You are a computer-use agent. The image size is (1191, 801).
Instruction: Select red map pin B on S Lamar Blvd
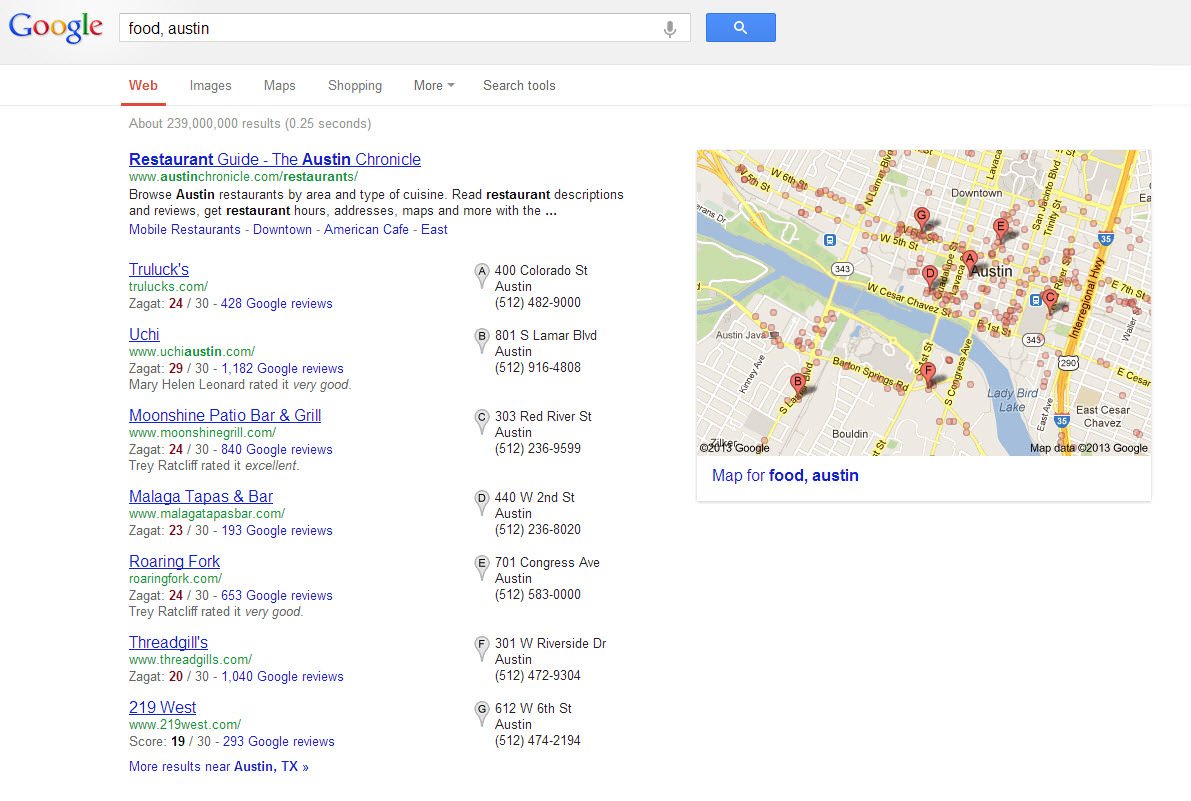798,384
